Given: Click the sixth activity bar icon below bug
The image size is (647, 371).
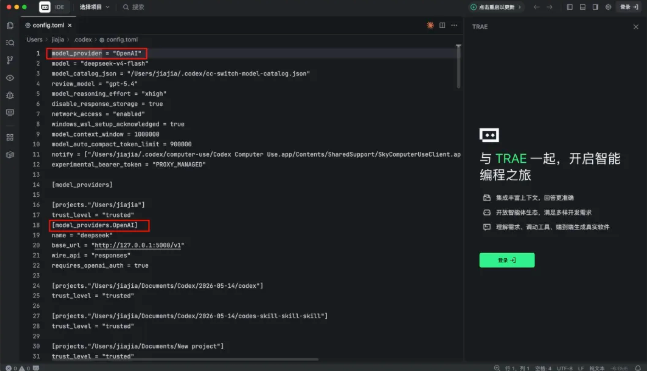Looking at the screenshot, I should [x=10, y=112].
